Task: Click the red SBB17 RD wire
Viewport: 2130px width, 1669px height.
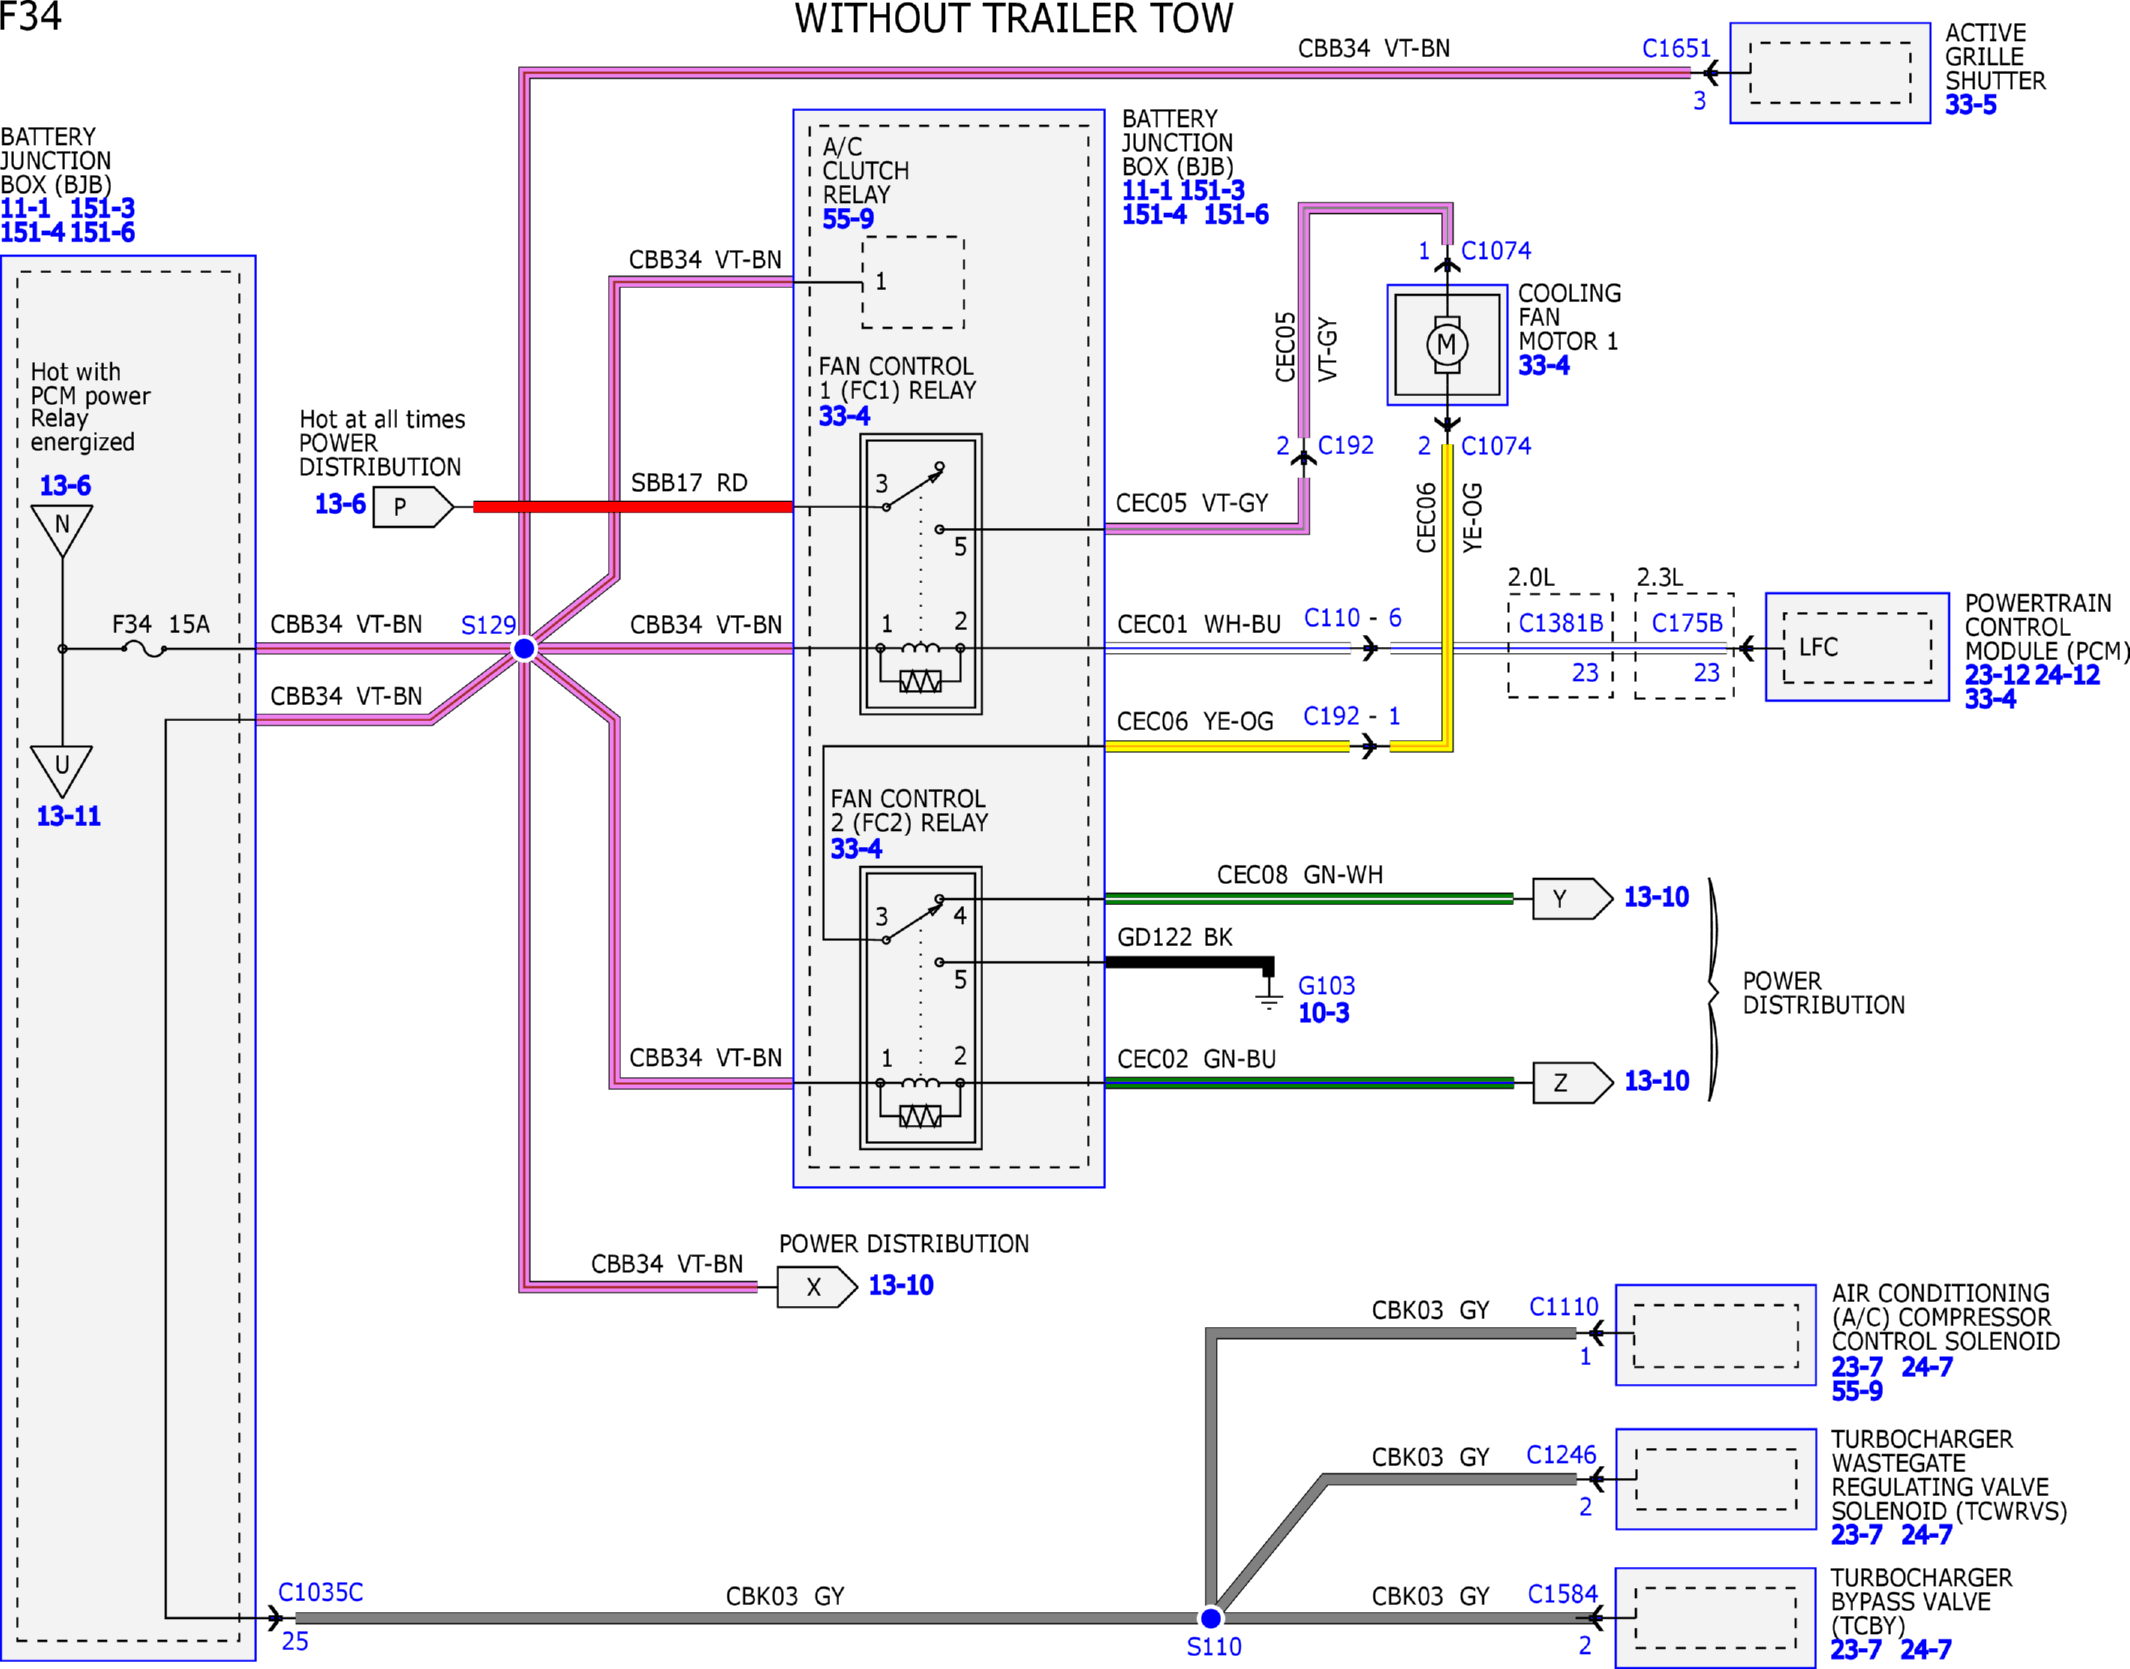Action: pyautogui.click(x=633, y=507)
